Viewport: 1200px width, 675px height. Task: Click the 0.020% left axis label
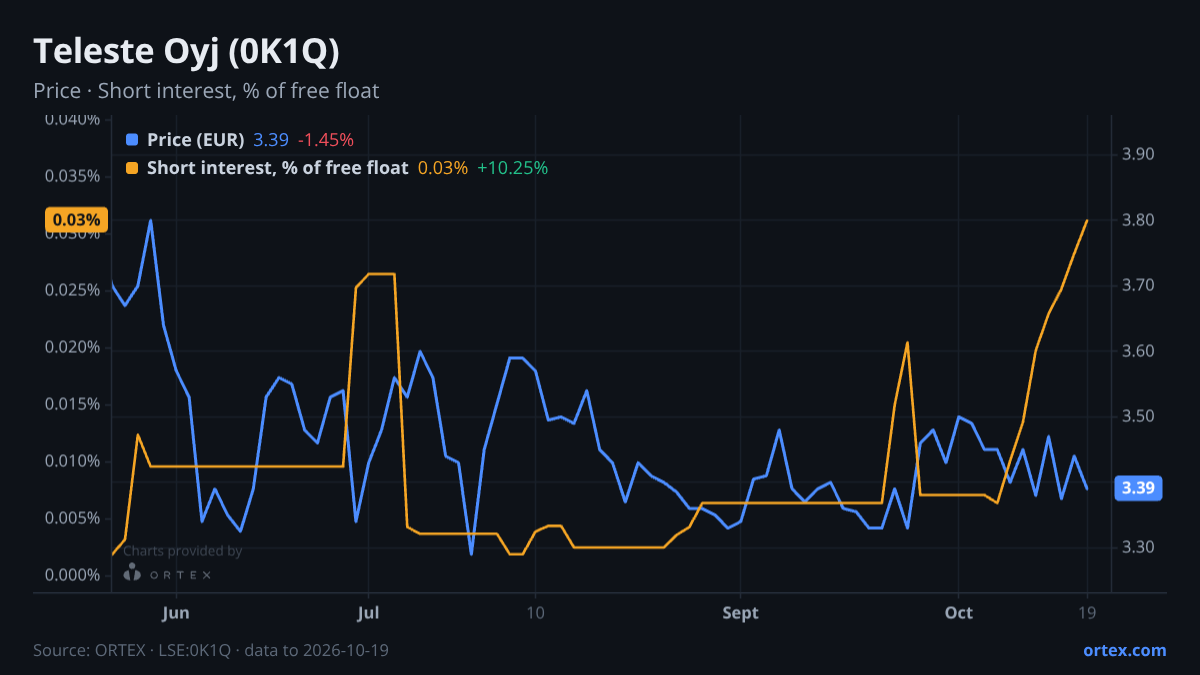73,347
